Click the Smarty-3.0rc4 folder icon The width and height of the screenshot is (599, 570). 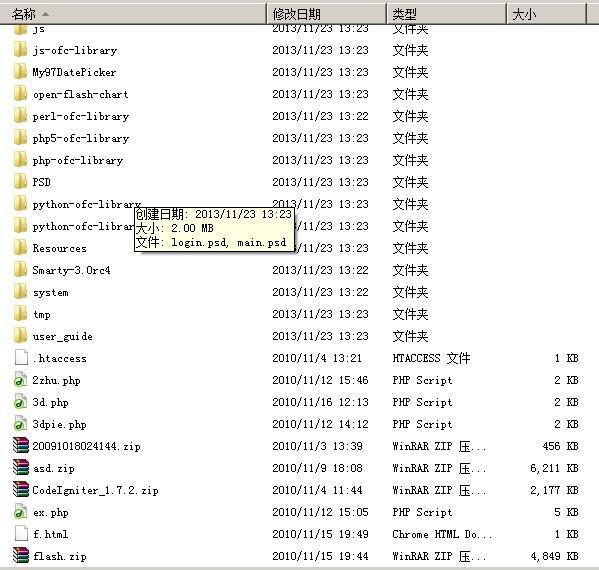(x=20, y=270)
